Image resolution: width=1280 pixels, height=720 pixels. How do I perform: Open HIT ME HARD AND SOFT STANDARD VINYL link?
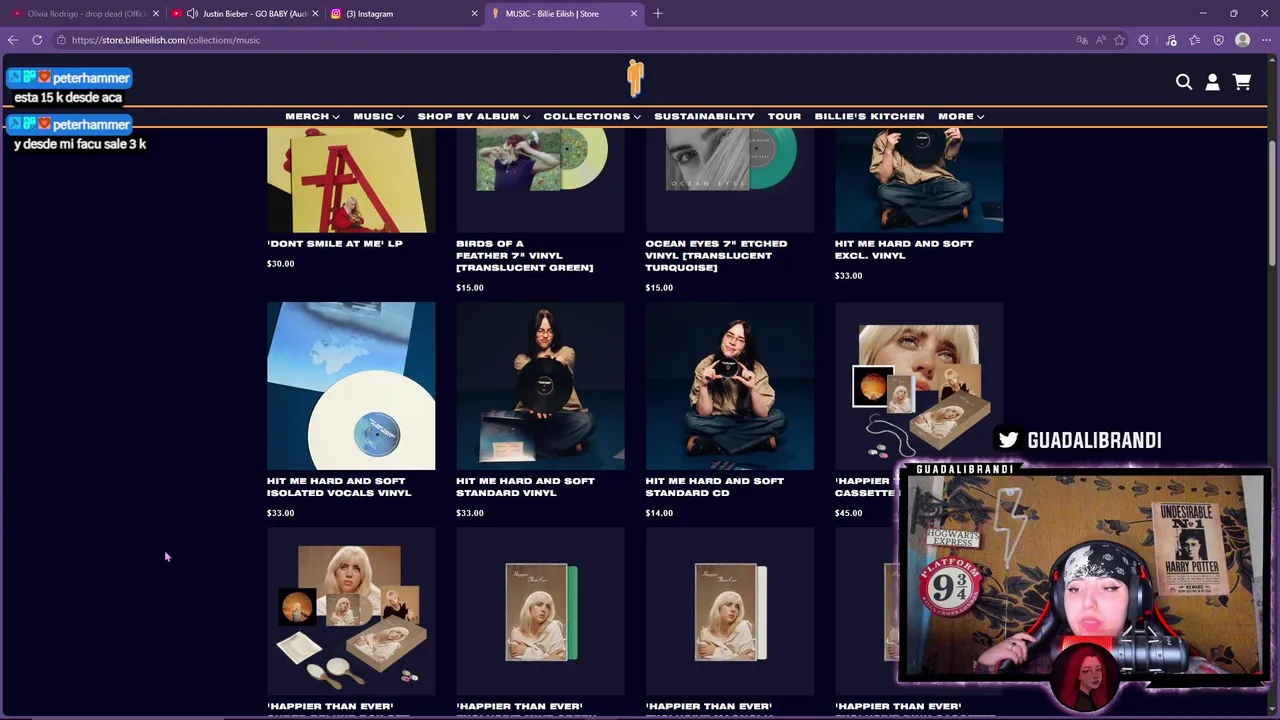pos(525,487)
